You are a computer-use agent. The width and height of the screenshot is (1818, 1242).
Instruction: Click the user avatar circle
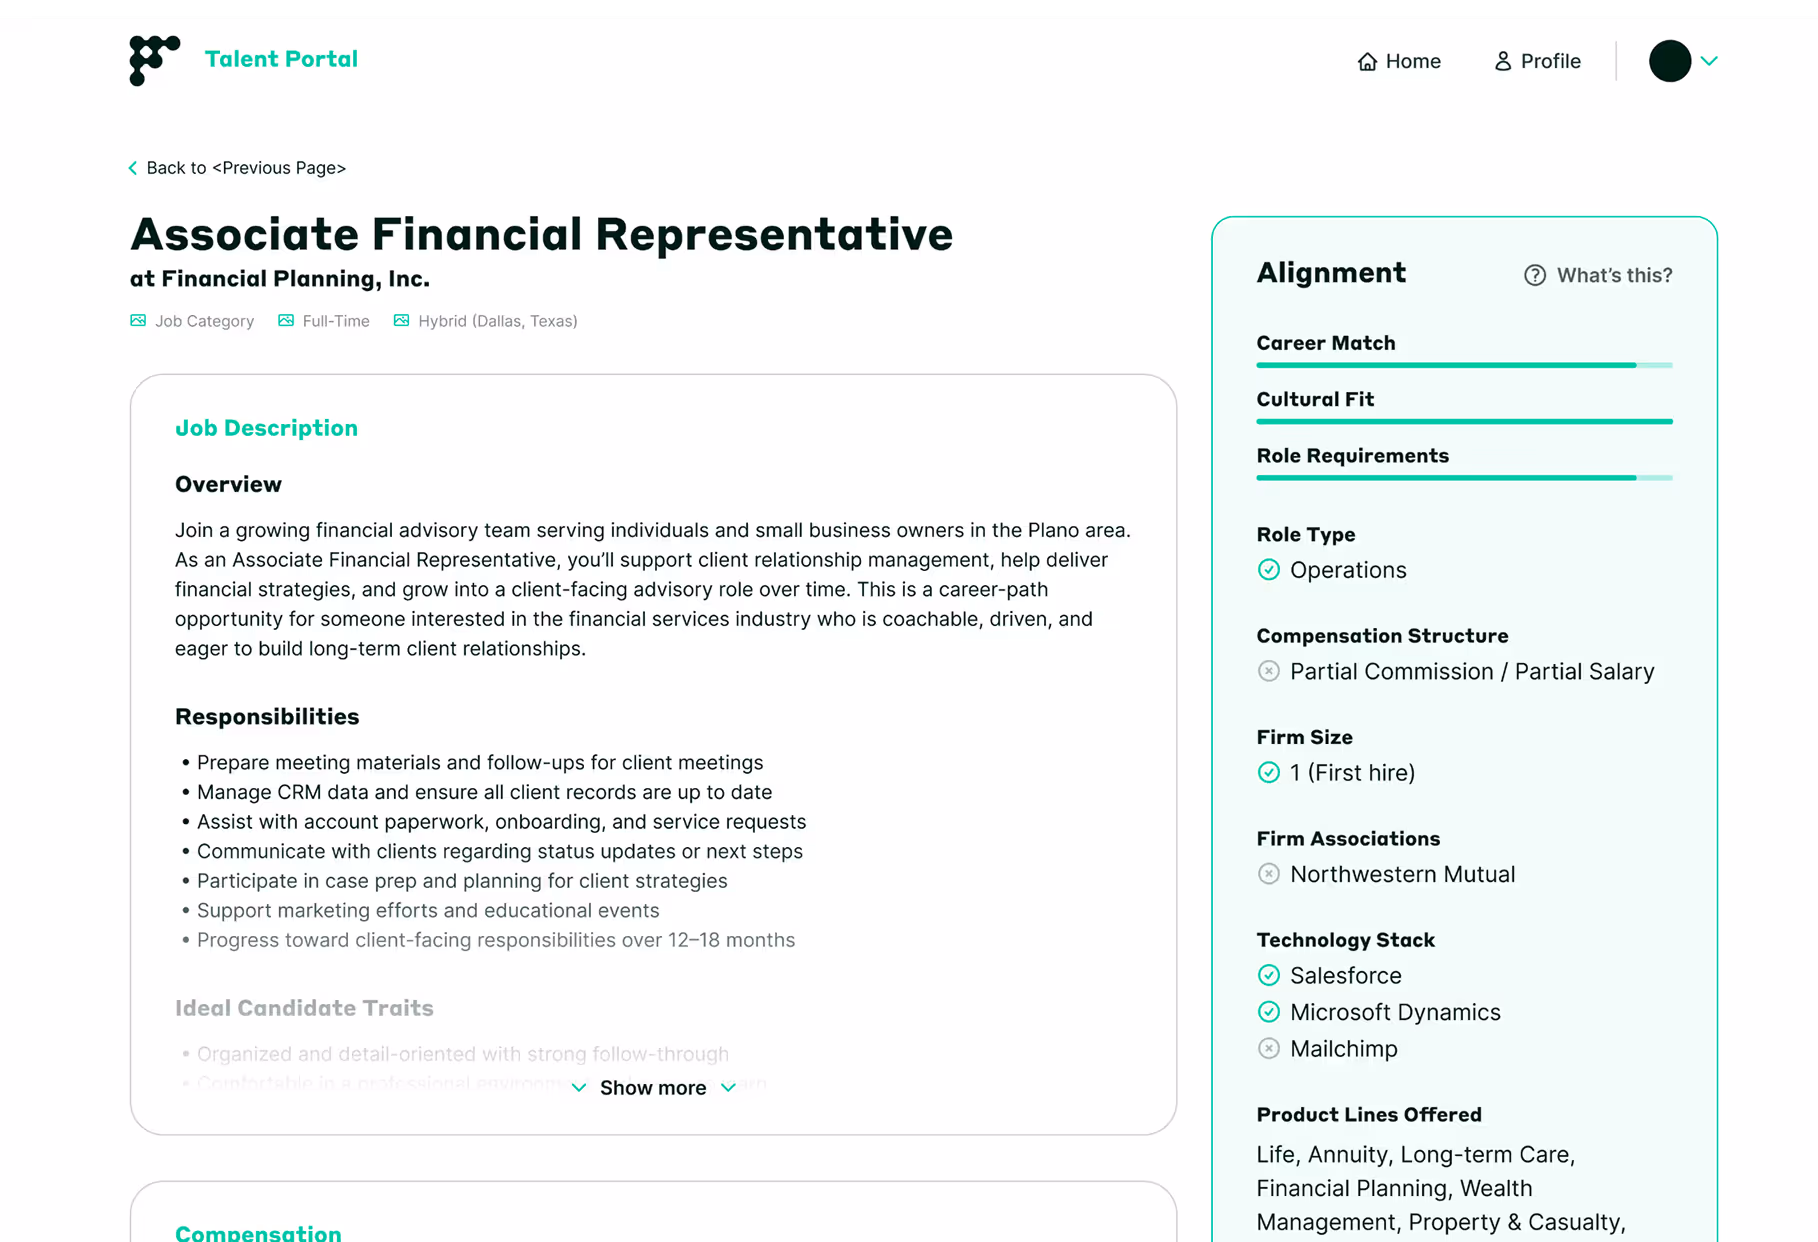[x=1668, y=61]
